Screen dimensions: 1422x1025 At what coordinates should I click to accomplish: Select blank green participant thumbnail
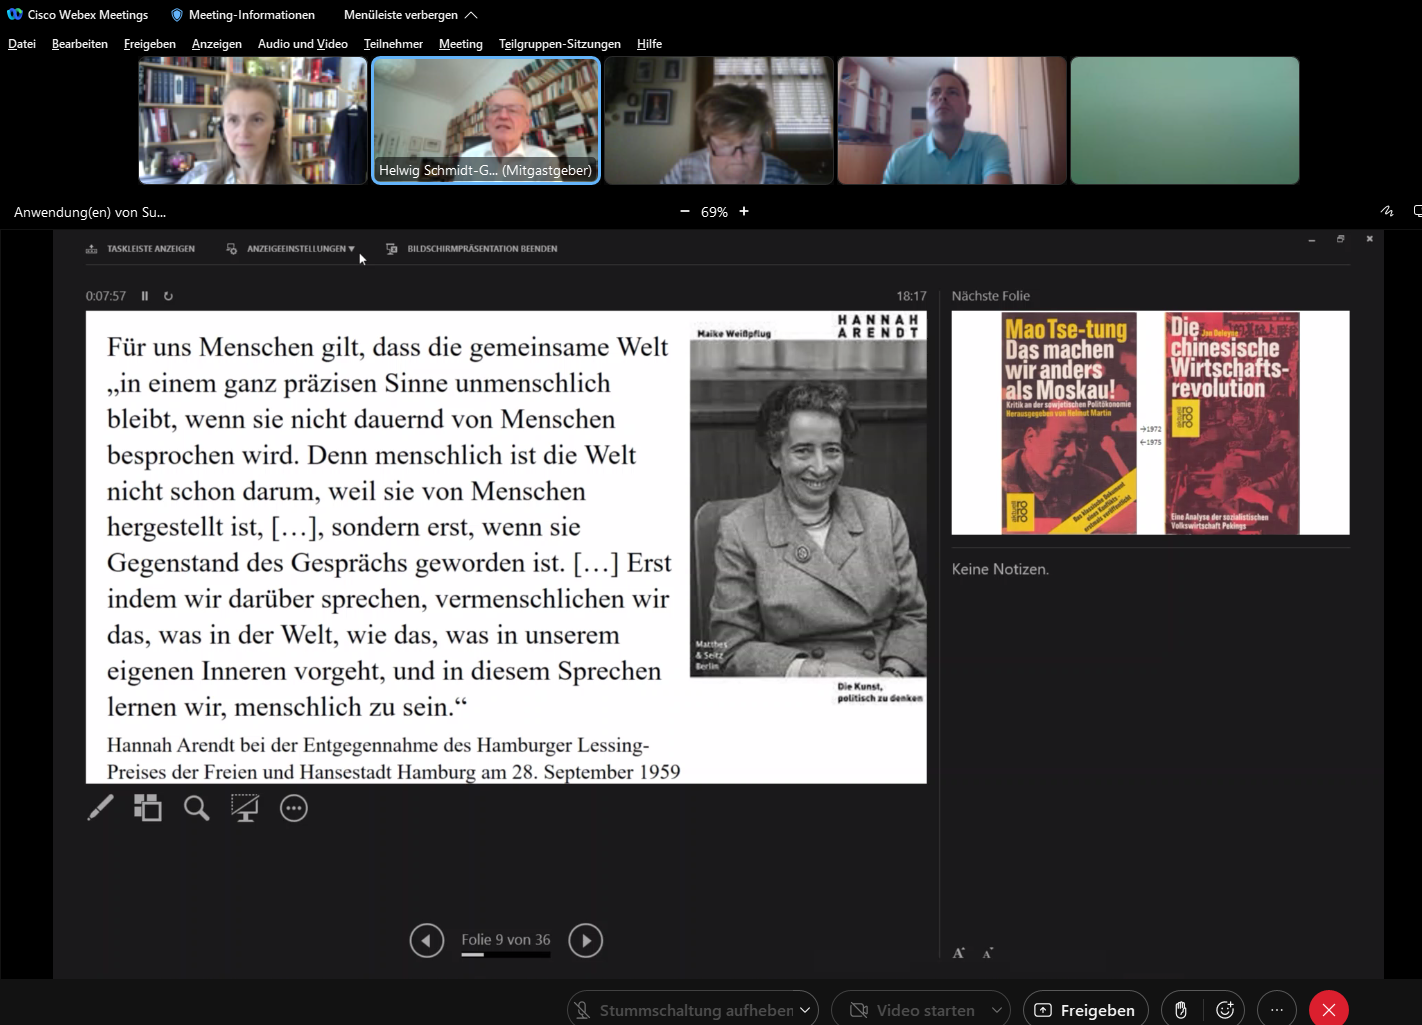pos(1185,121)
